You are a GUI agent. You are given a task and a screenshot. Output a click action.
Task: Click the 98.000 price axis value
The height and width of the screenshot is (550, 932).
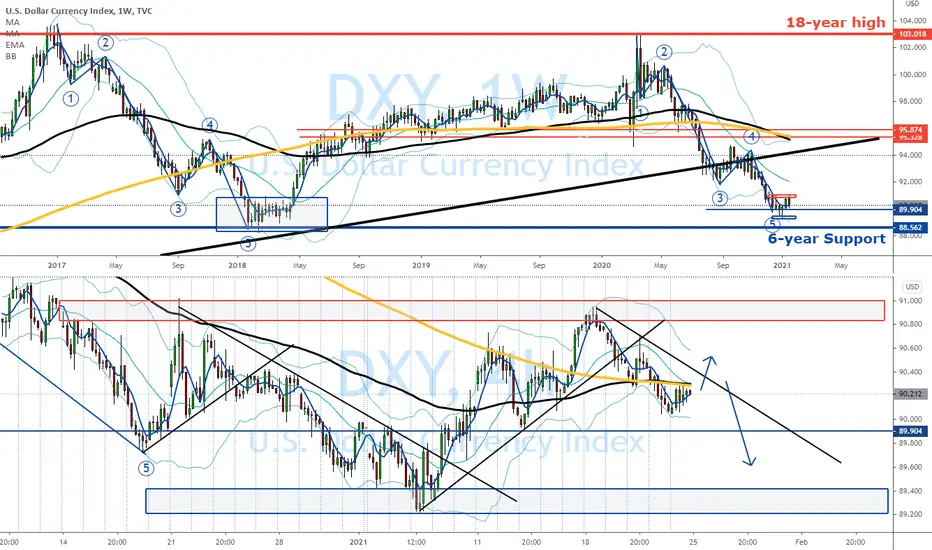pyautogui.click(x=912, y=101)
